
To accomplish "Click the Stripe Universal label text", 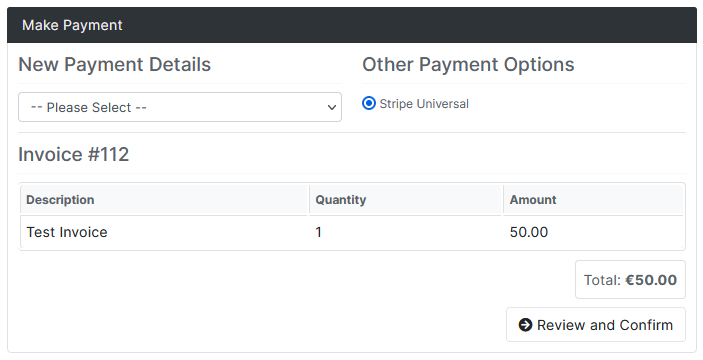I will pos(424,104).
